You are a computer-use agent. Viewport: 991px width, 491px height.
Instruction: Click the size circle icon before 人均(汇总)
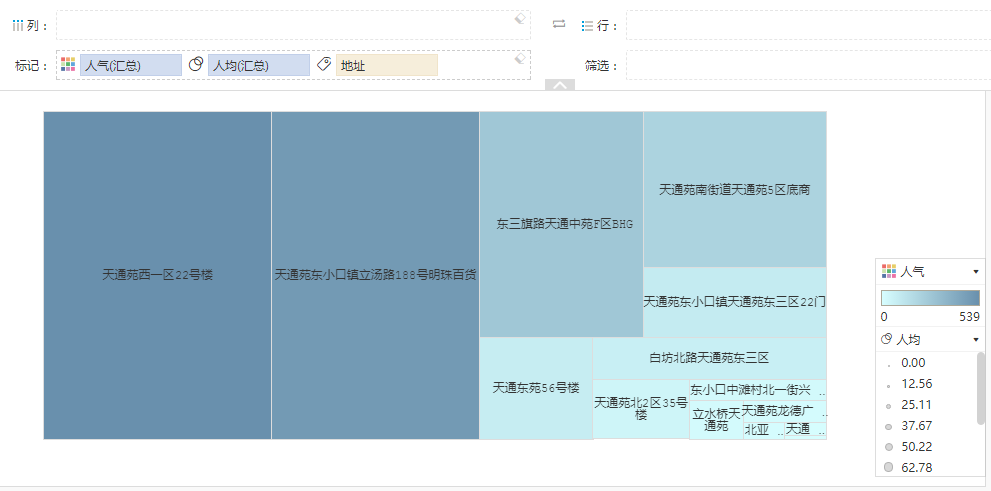tap(196, 64)
